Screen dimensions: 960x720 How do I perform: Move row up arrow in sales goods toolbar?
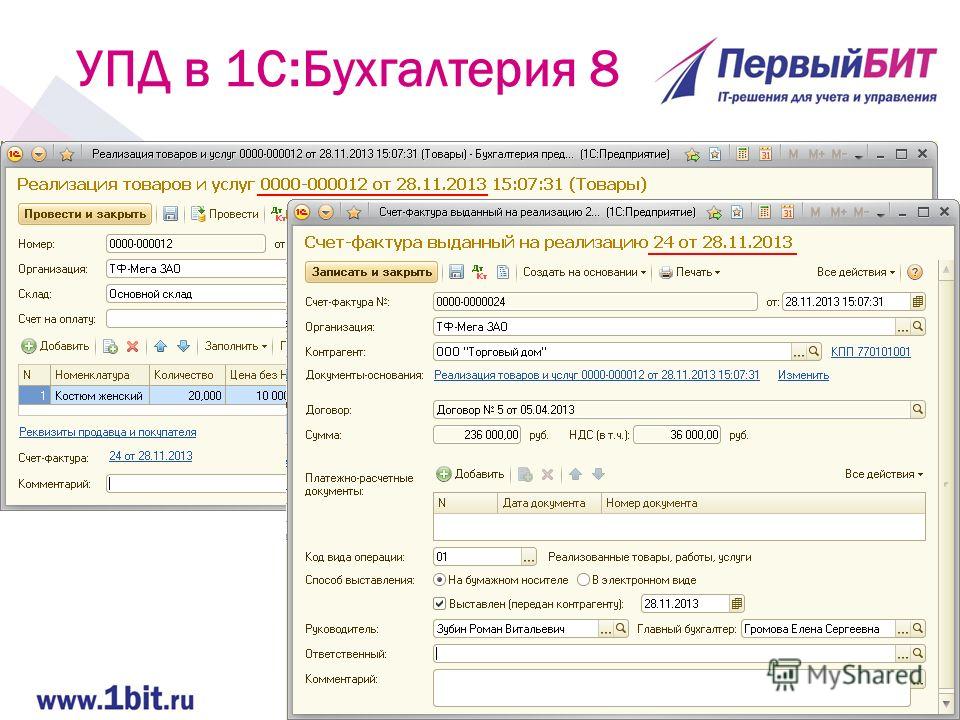(160, 347)
